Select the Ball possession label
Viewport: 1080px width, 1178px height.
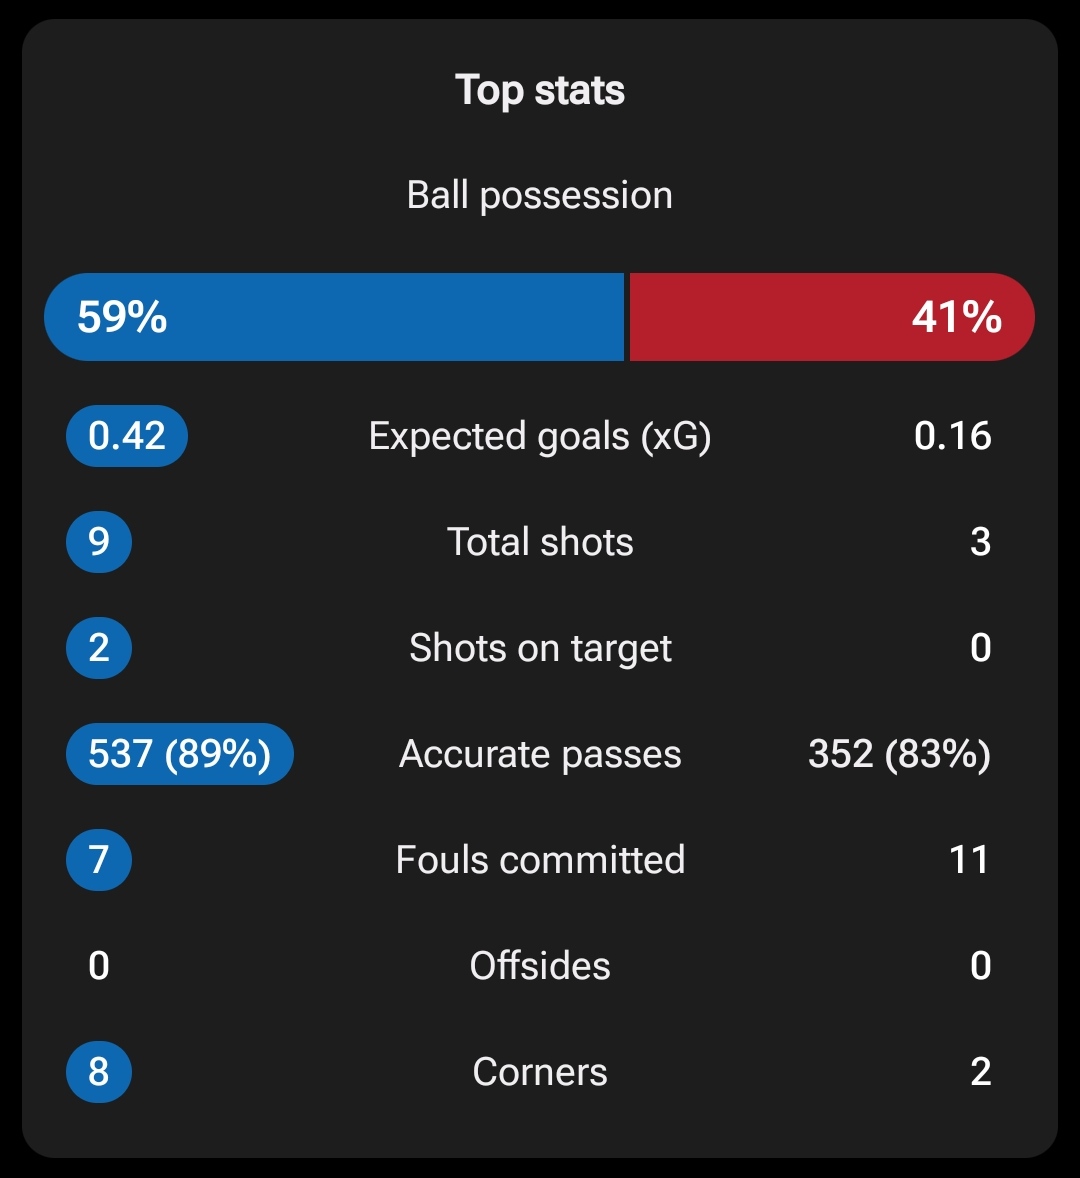pos(540,195)
